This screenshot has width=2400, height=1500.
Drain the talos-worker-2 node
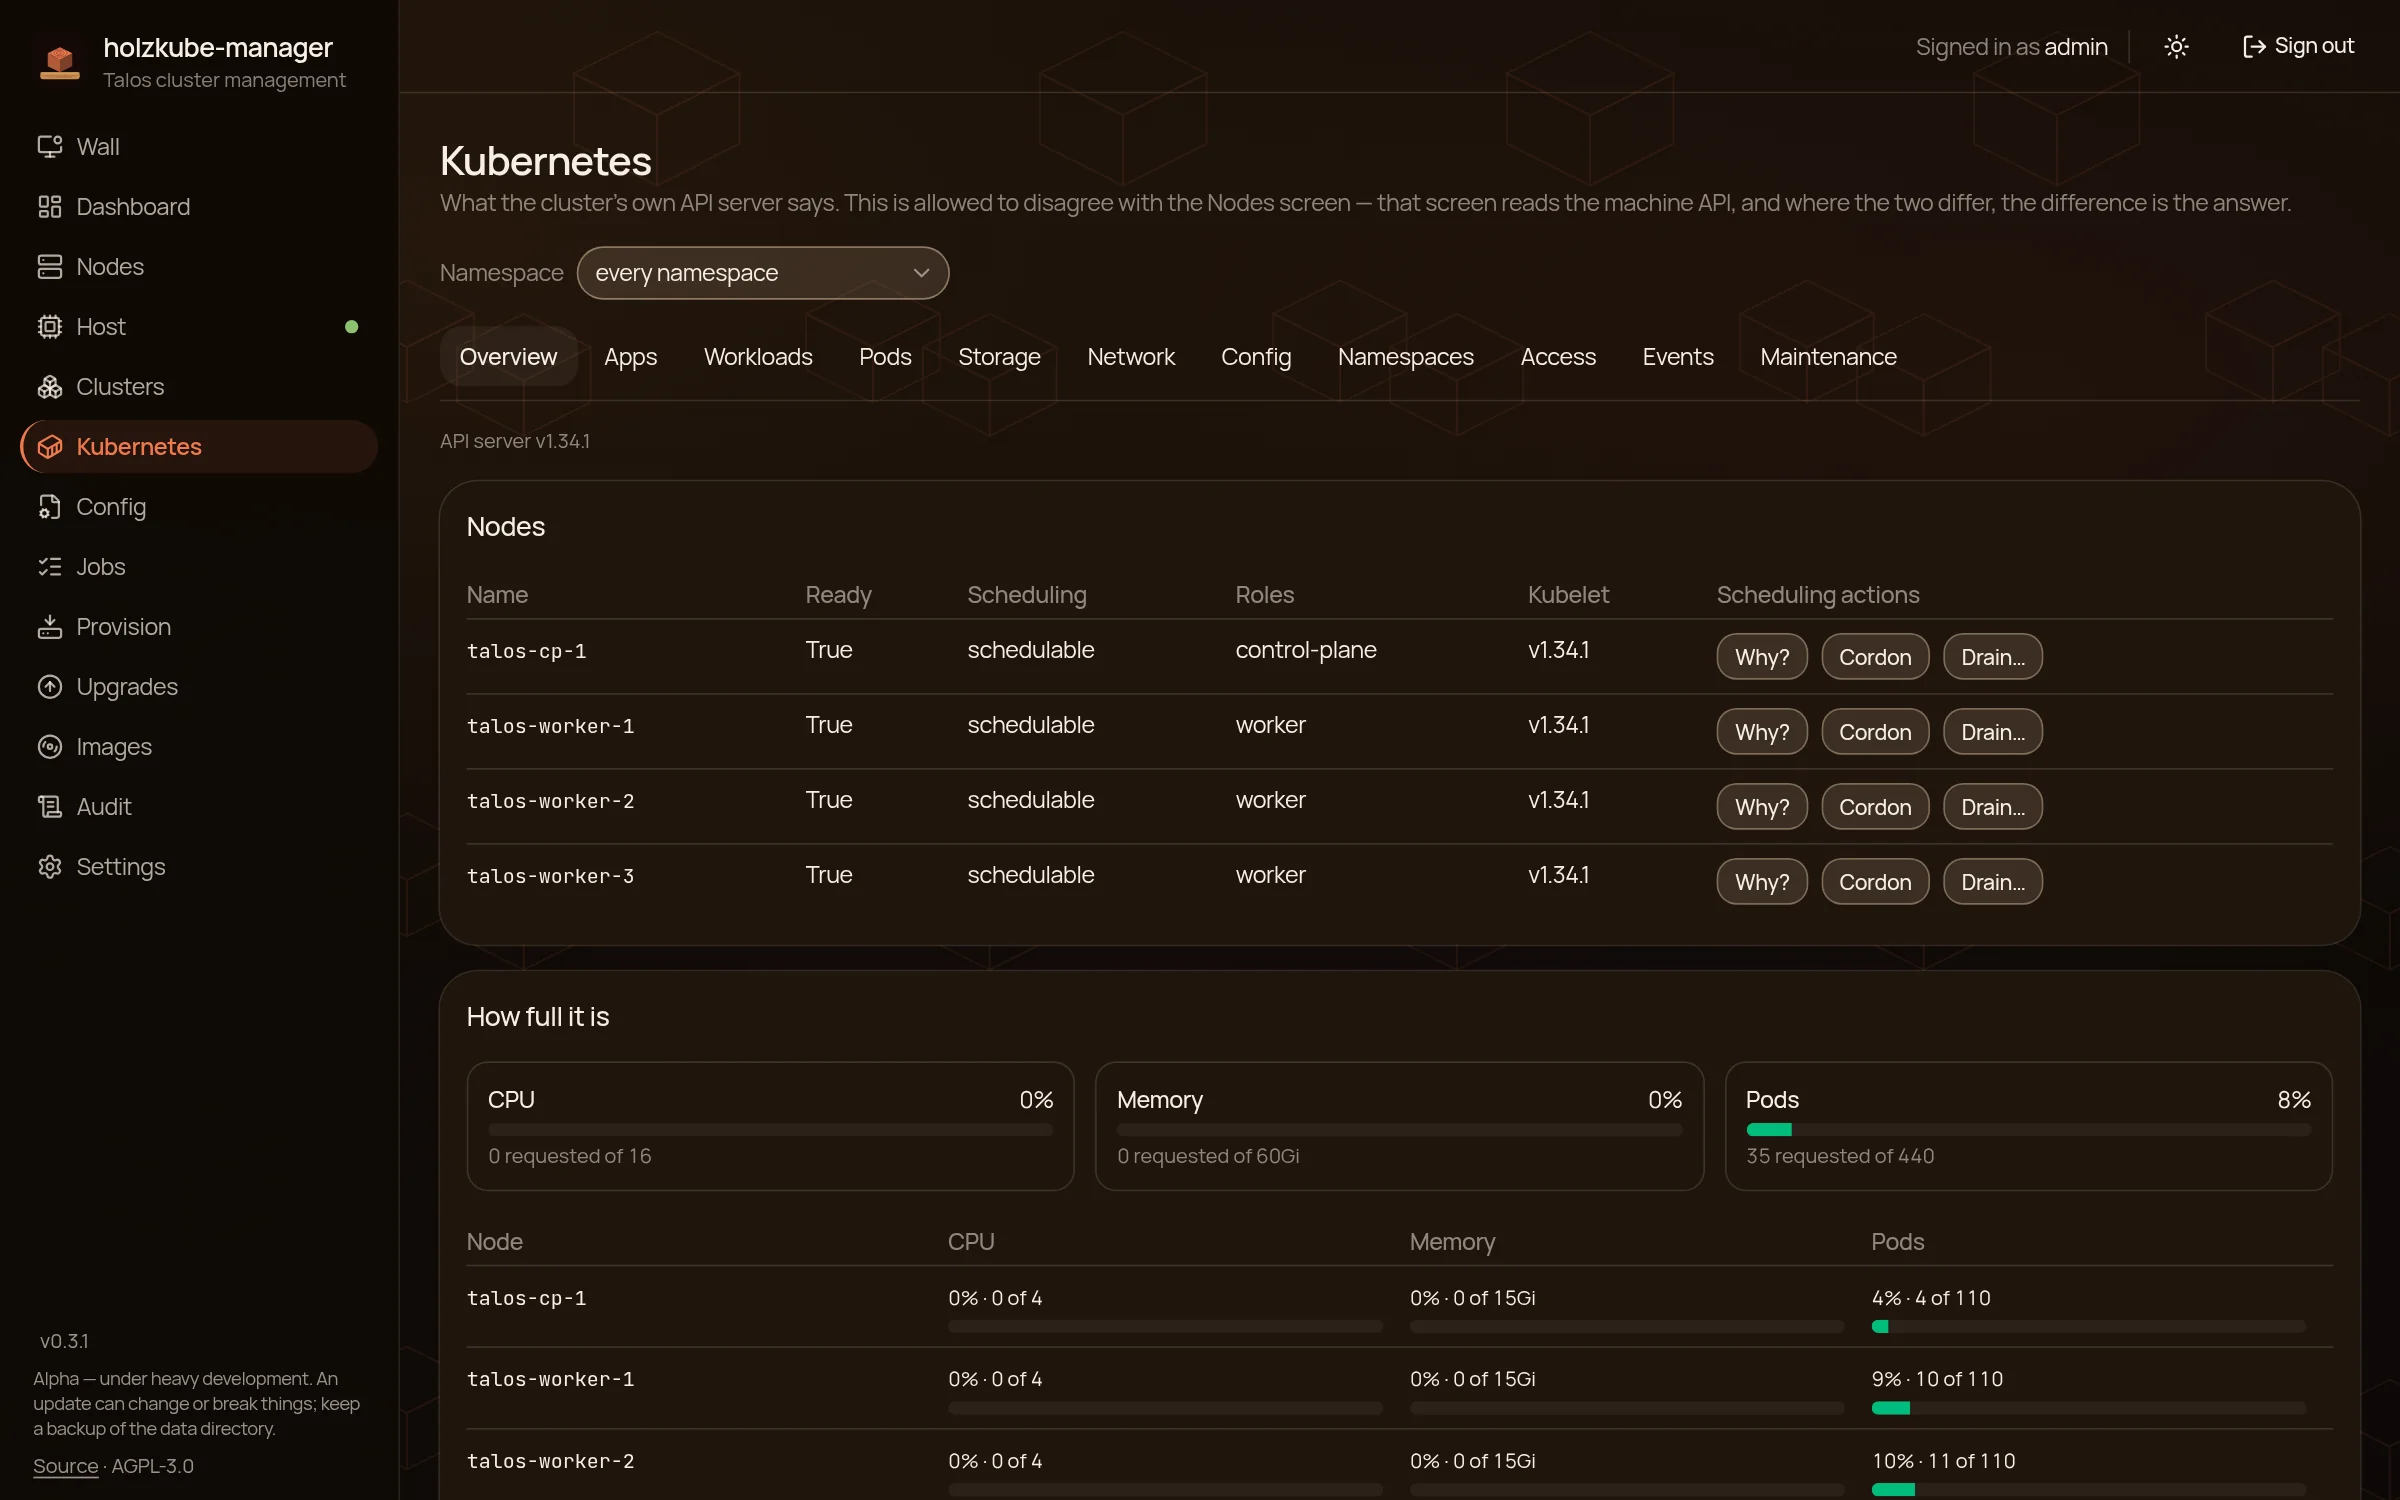[1992, 807]
